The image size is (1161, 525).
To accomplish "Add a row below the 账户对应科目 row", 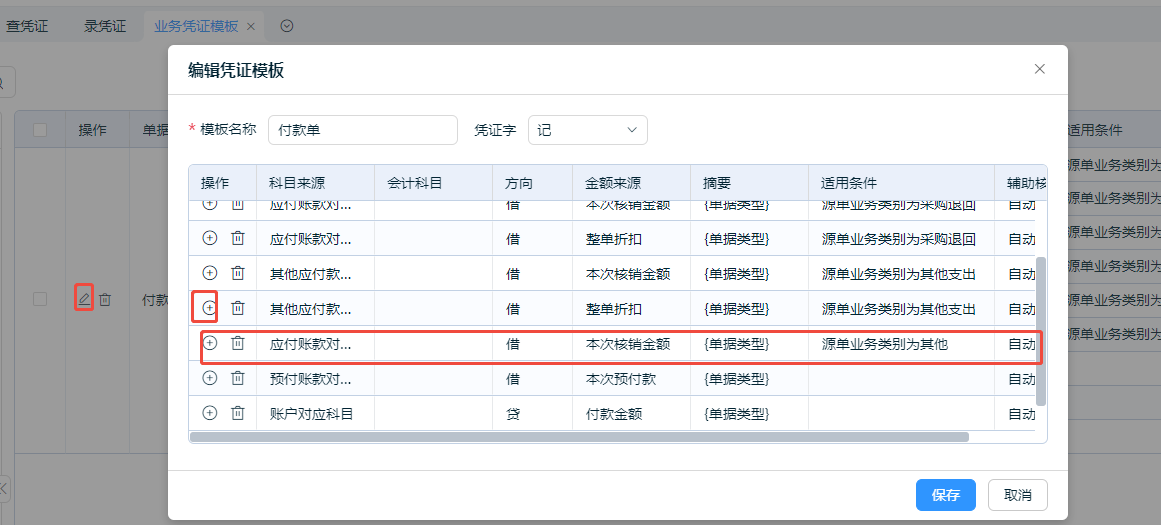I will click(209, 412).
